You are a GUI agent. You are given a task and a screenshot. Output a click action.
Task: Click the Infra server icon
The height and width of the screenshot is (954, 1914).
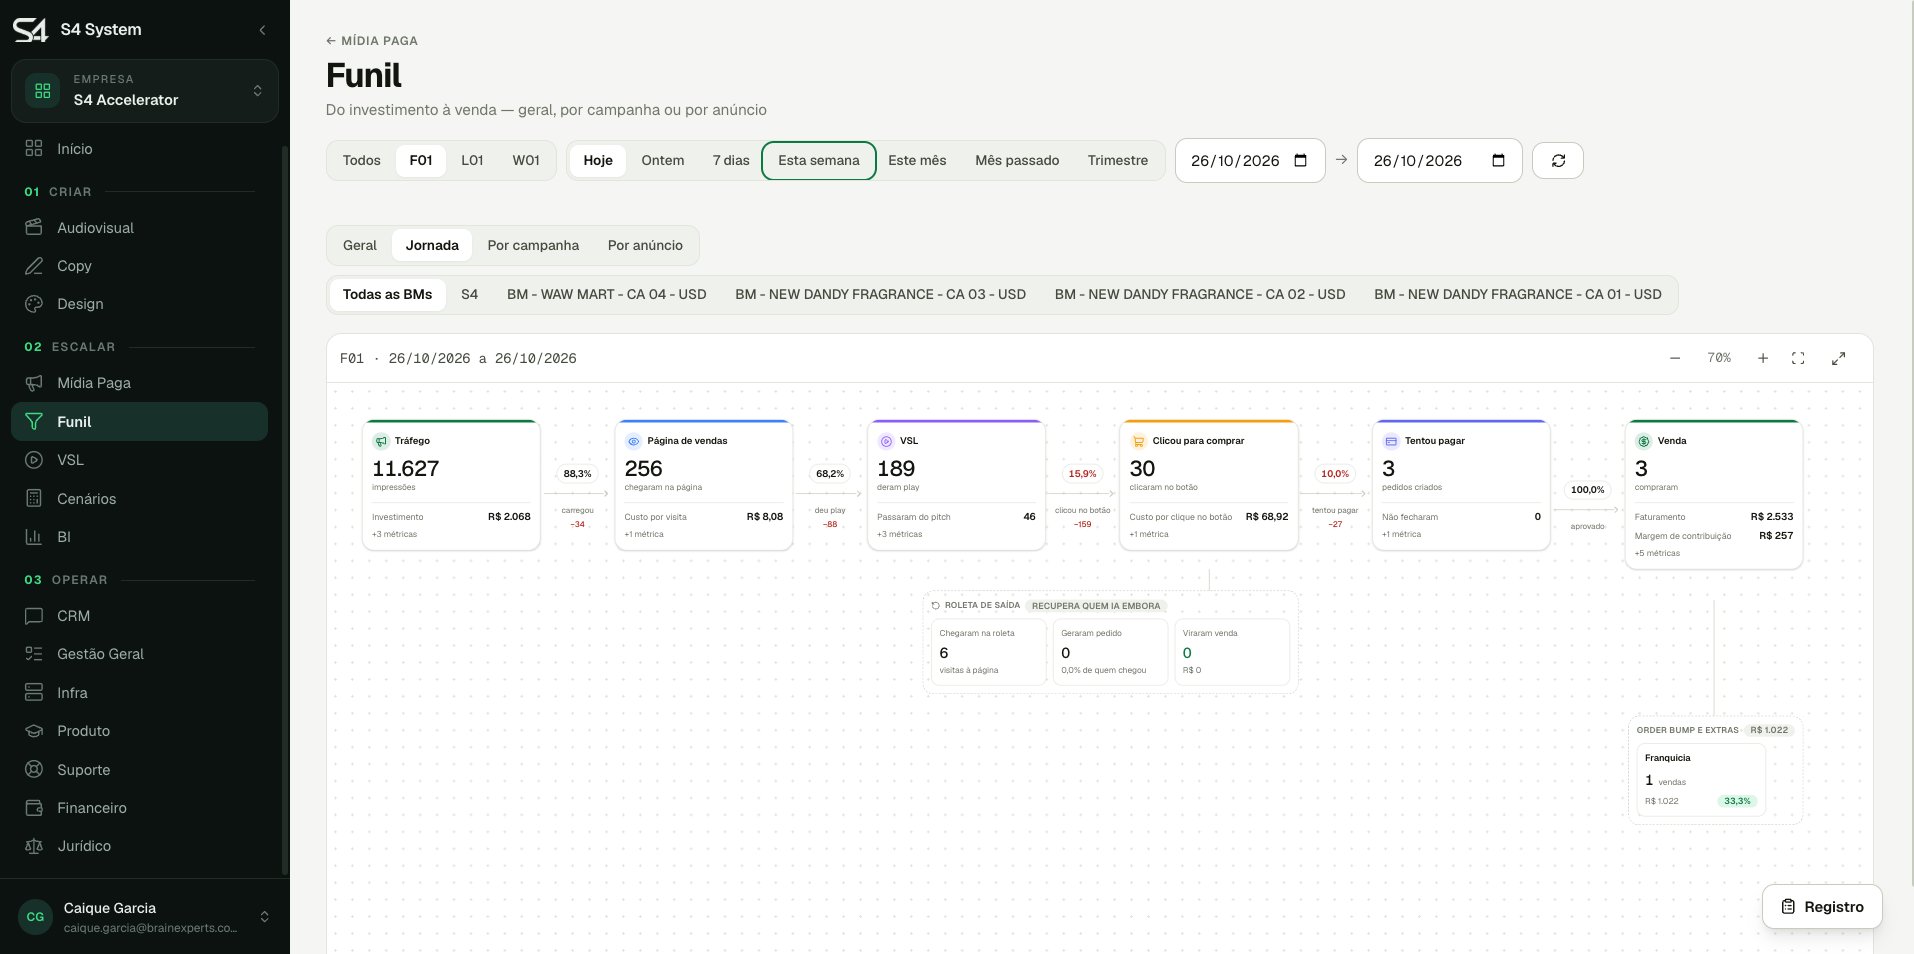pos(34,692)
